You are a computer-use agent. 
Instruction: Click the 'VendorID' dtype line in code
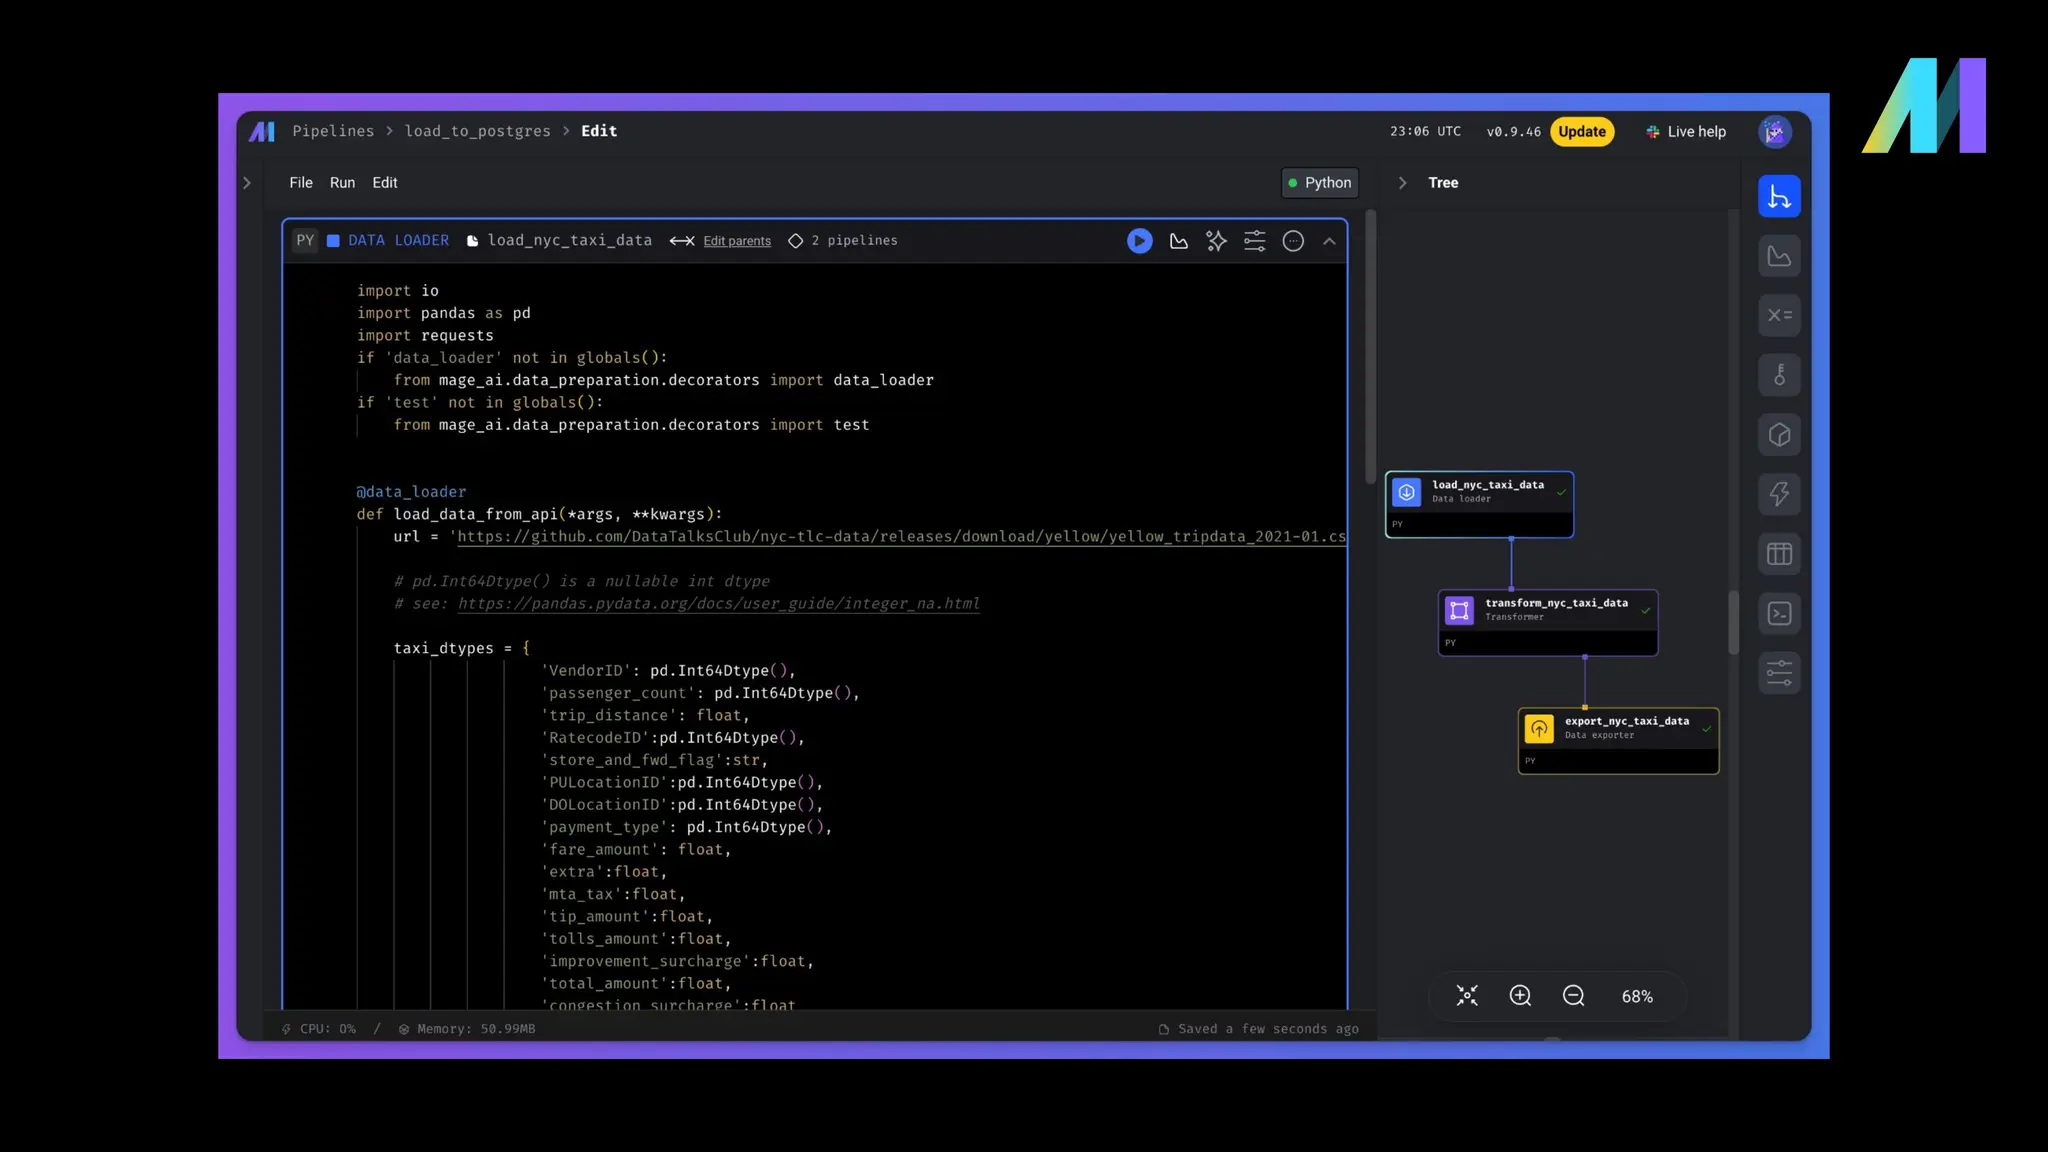(x=668, y=671)
